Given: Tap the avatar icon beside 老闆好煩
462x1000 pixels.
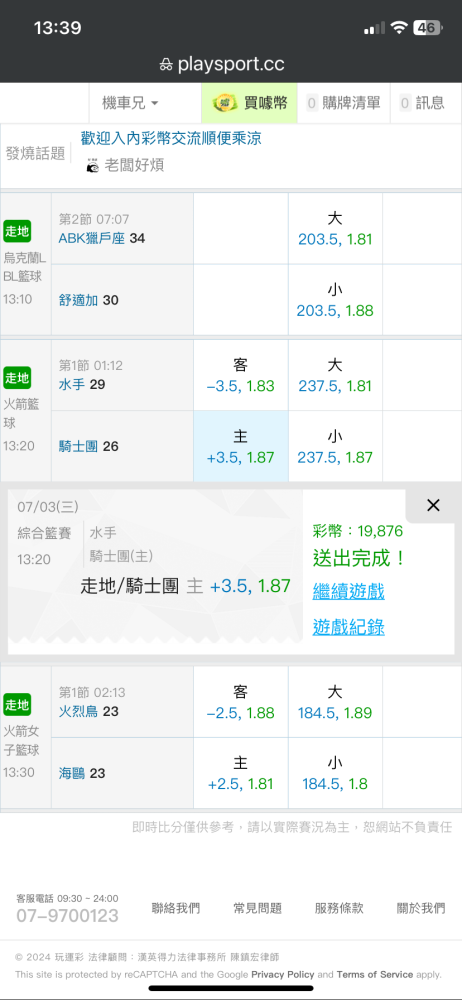Looking at the screenshot, I should pyautogui.click(x=93, y=166).
